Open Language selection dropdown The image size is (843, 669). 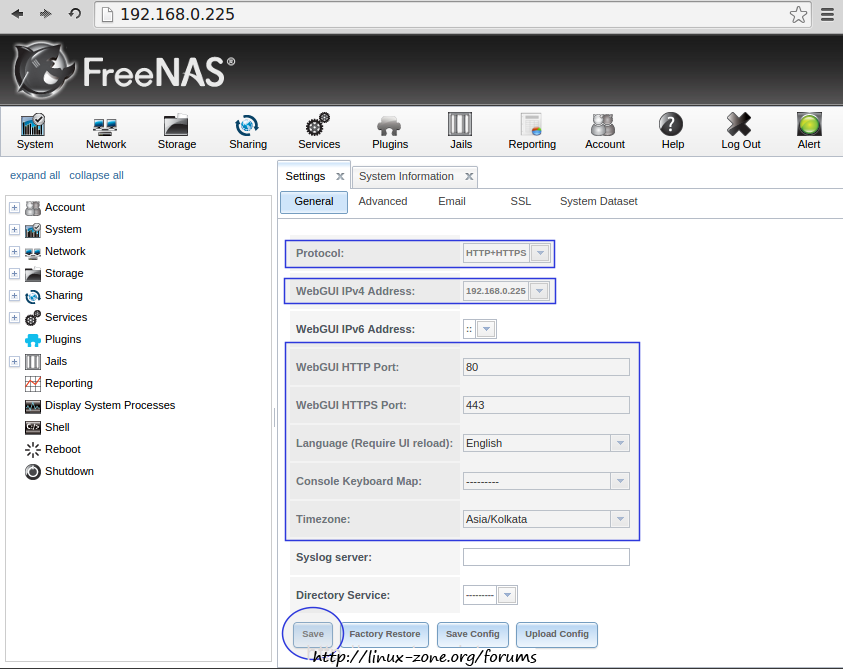point(620,443)
